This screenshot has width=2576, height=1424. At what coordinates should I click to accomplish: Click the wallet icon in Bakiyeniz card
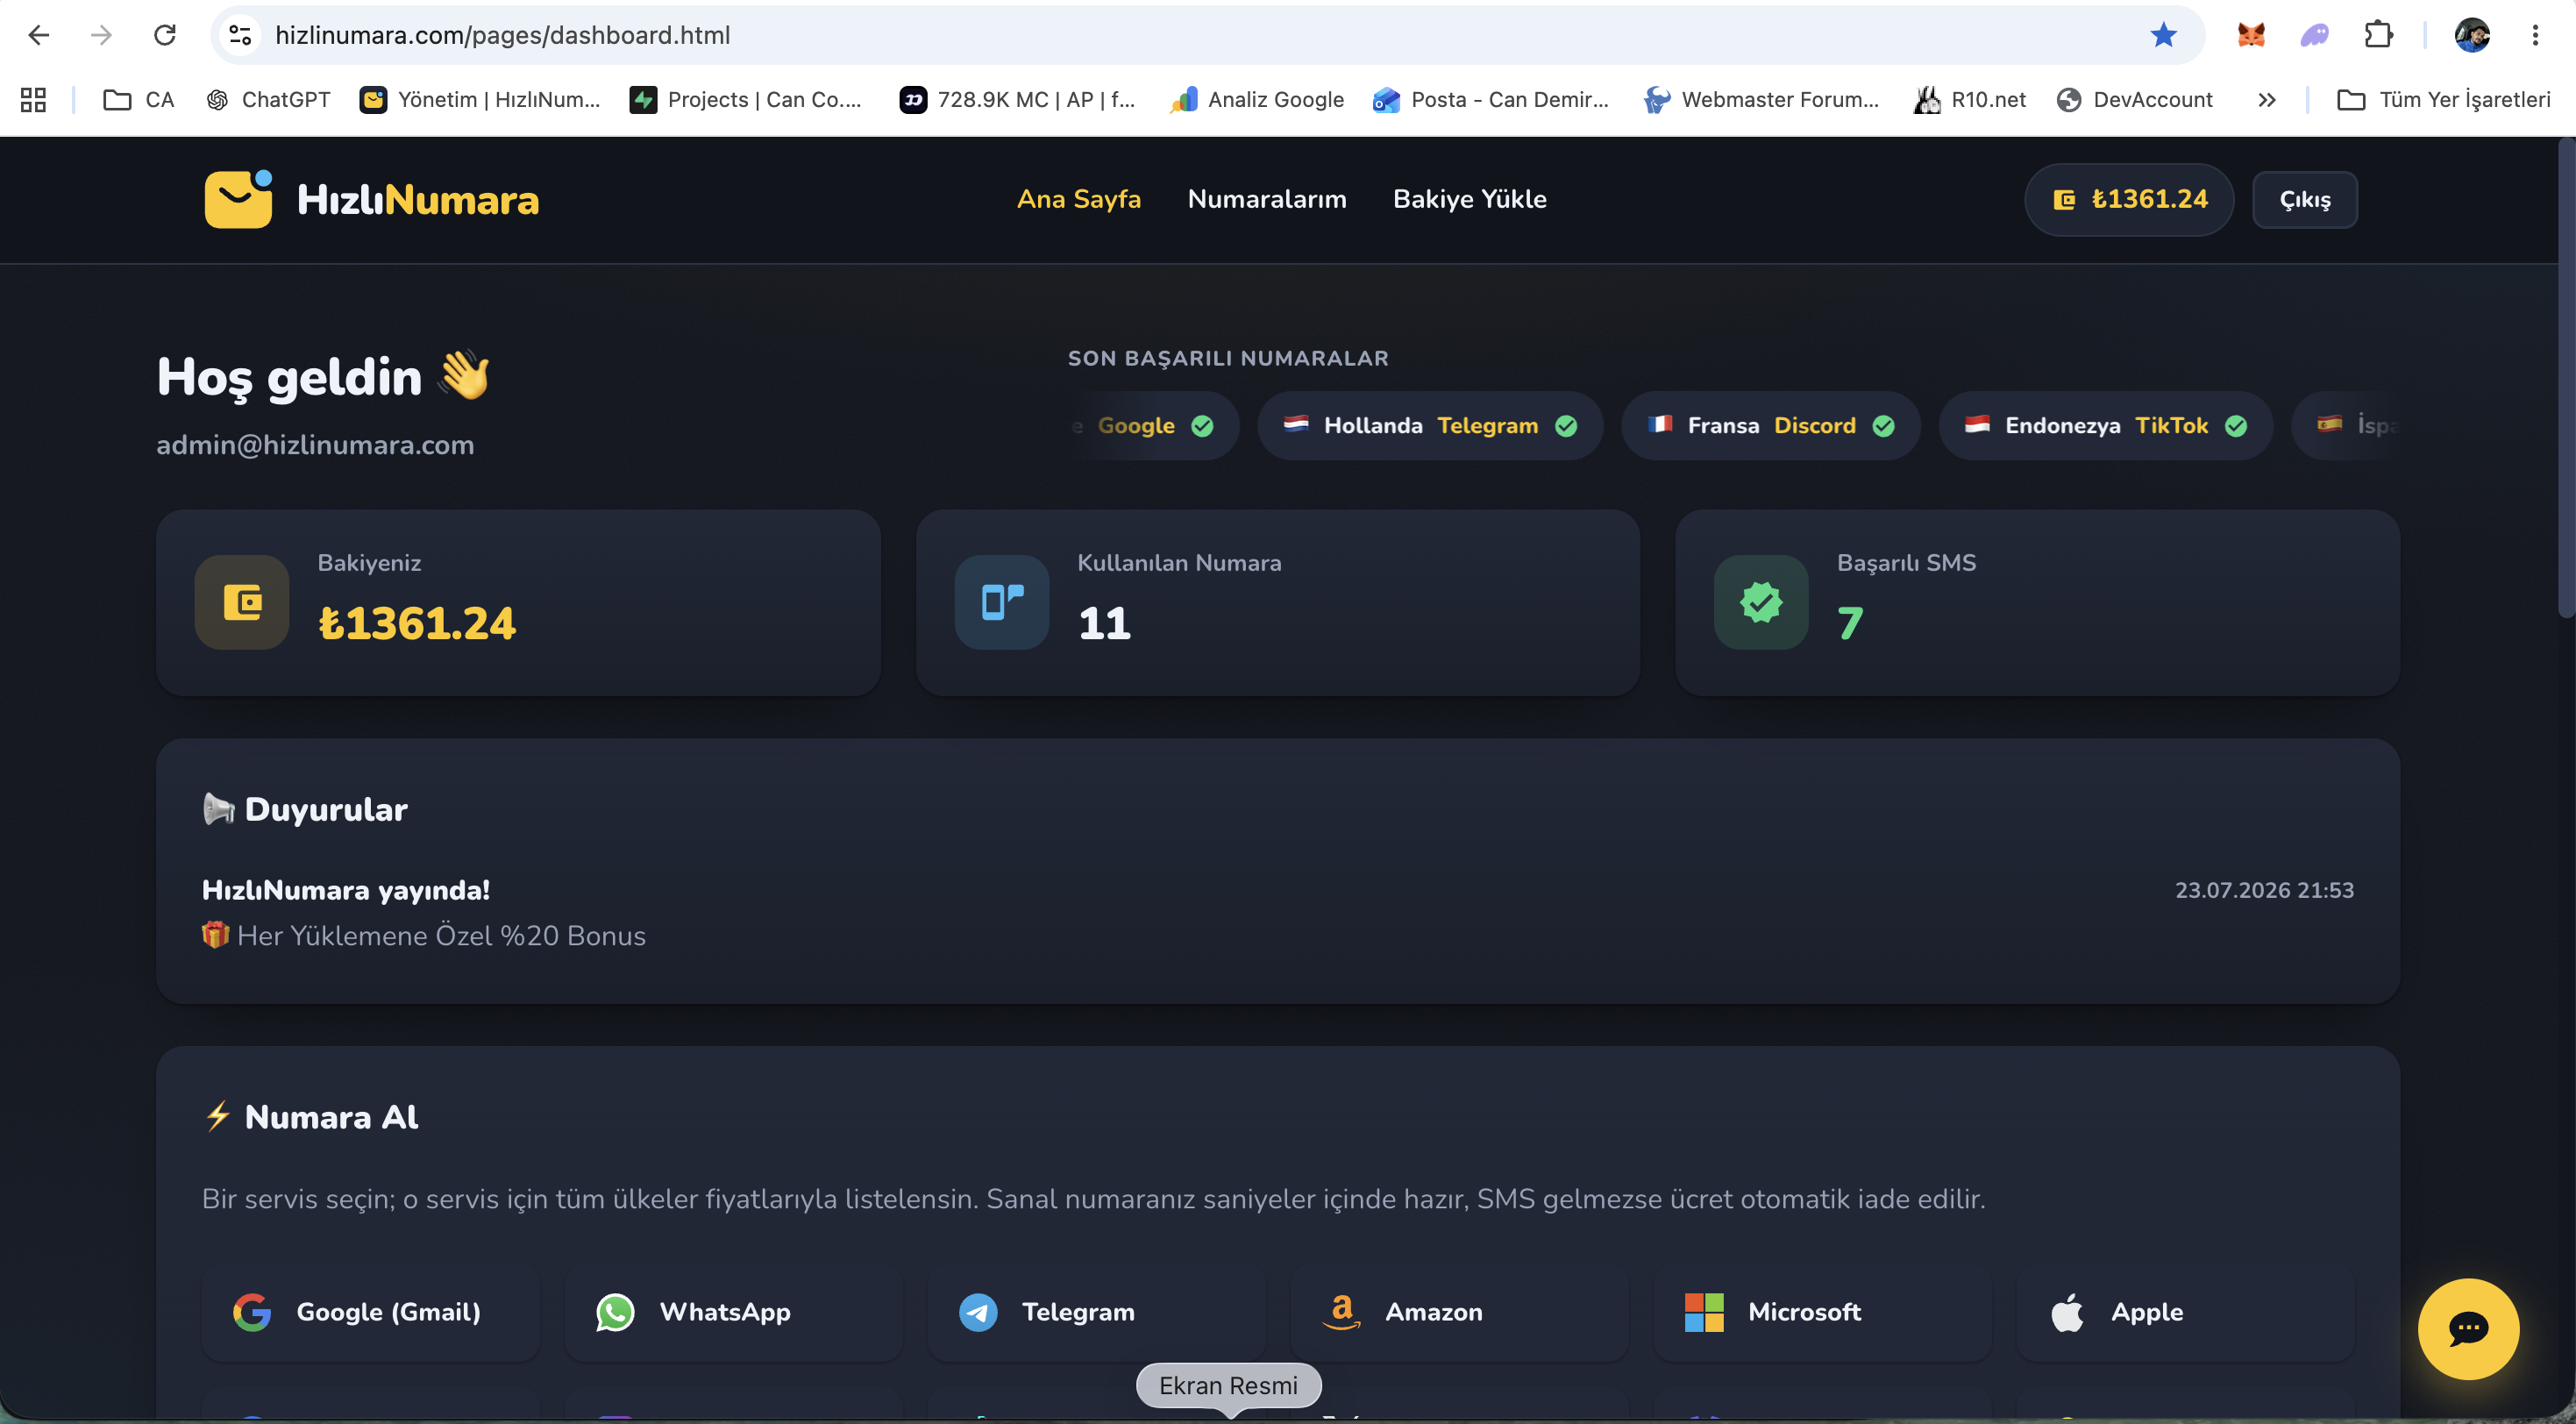[242, 602]
